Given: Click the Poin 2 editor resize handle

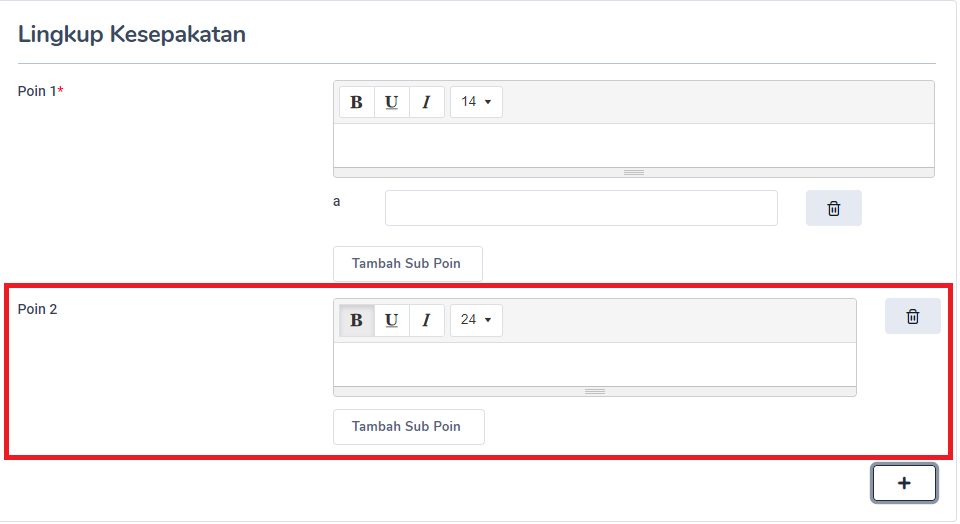Looking at the screenshot, I should (x=594, y=391).
